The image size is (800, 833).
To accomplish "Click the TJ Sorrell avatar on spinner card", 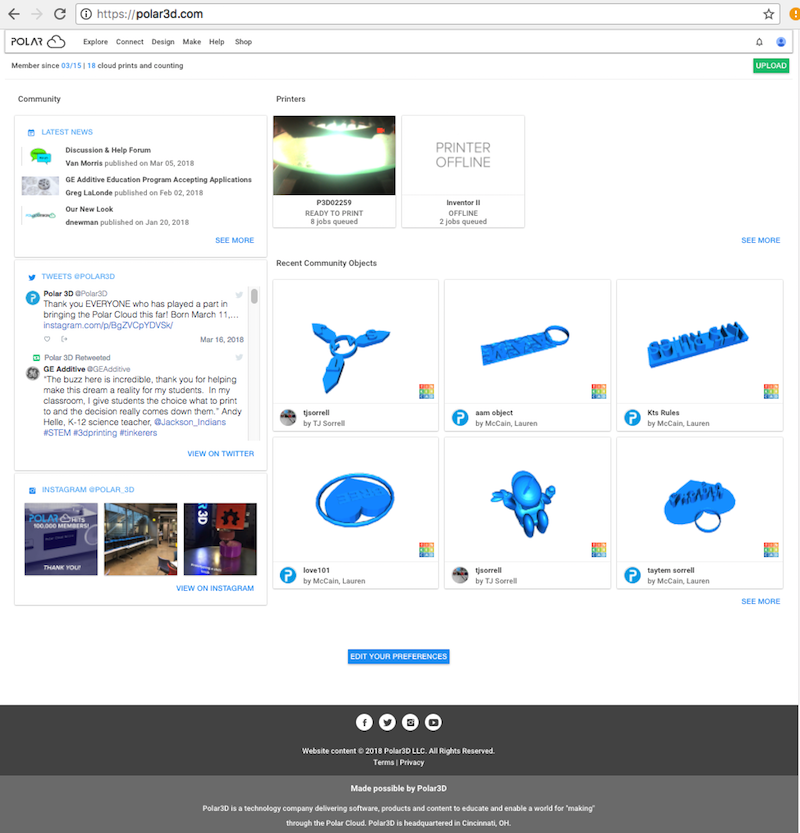I will coord(288,418).
